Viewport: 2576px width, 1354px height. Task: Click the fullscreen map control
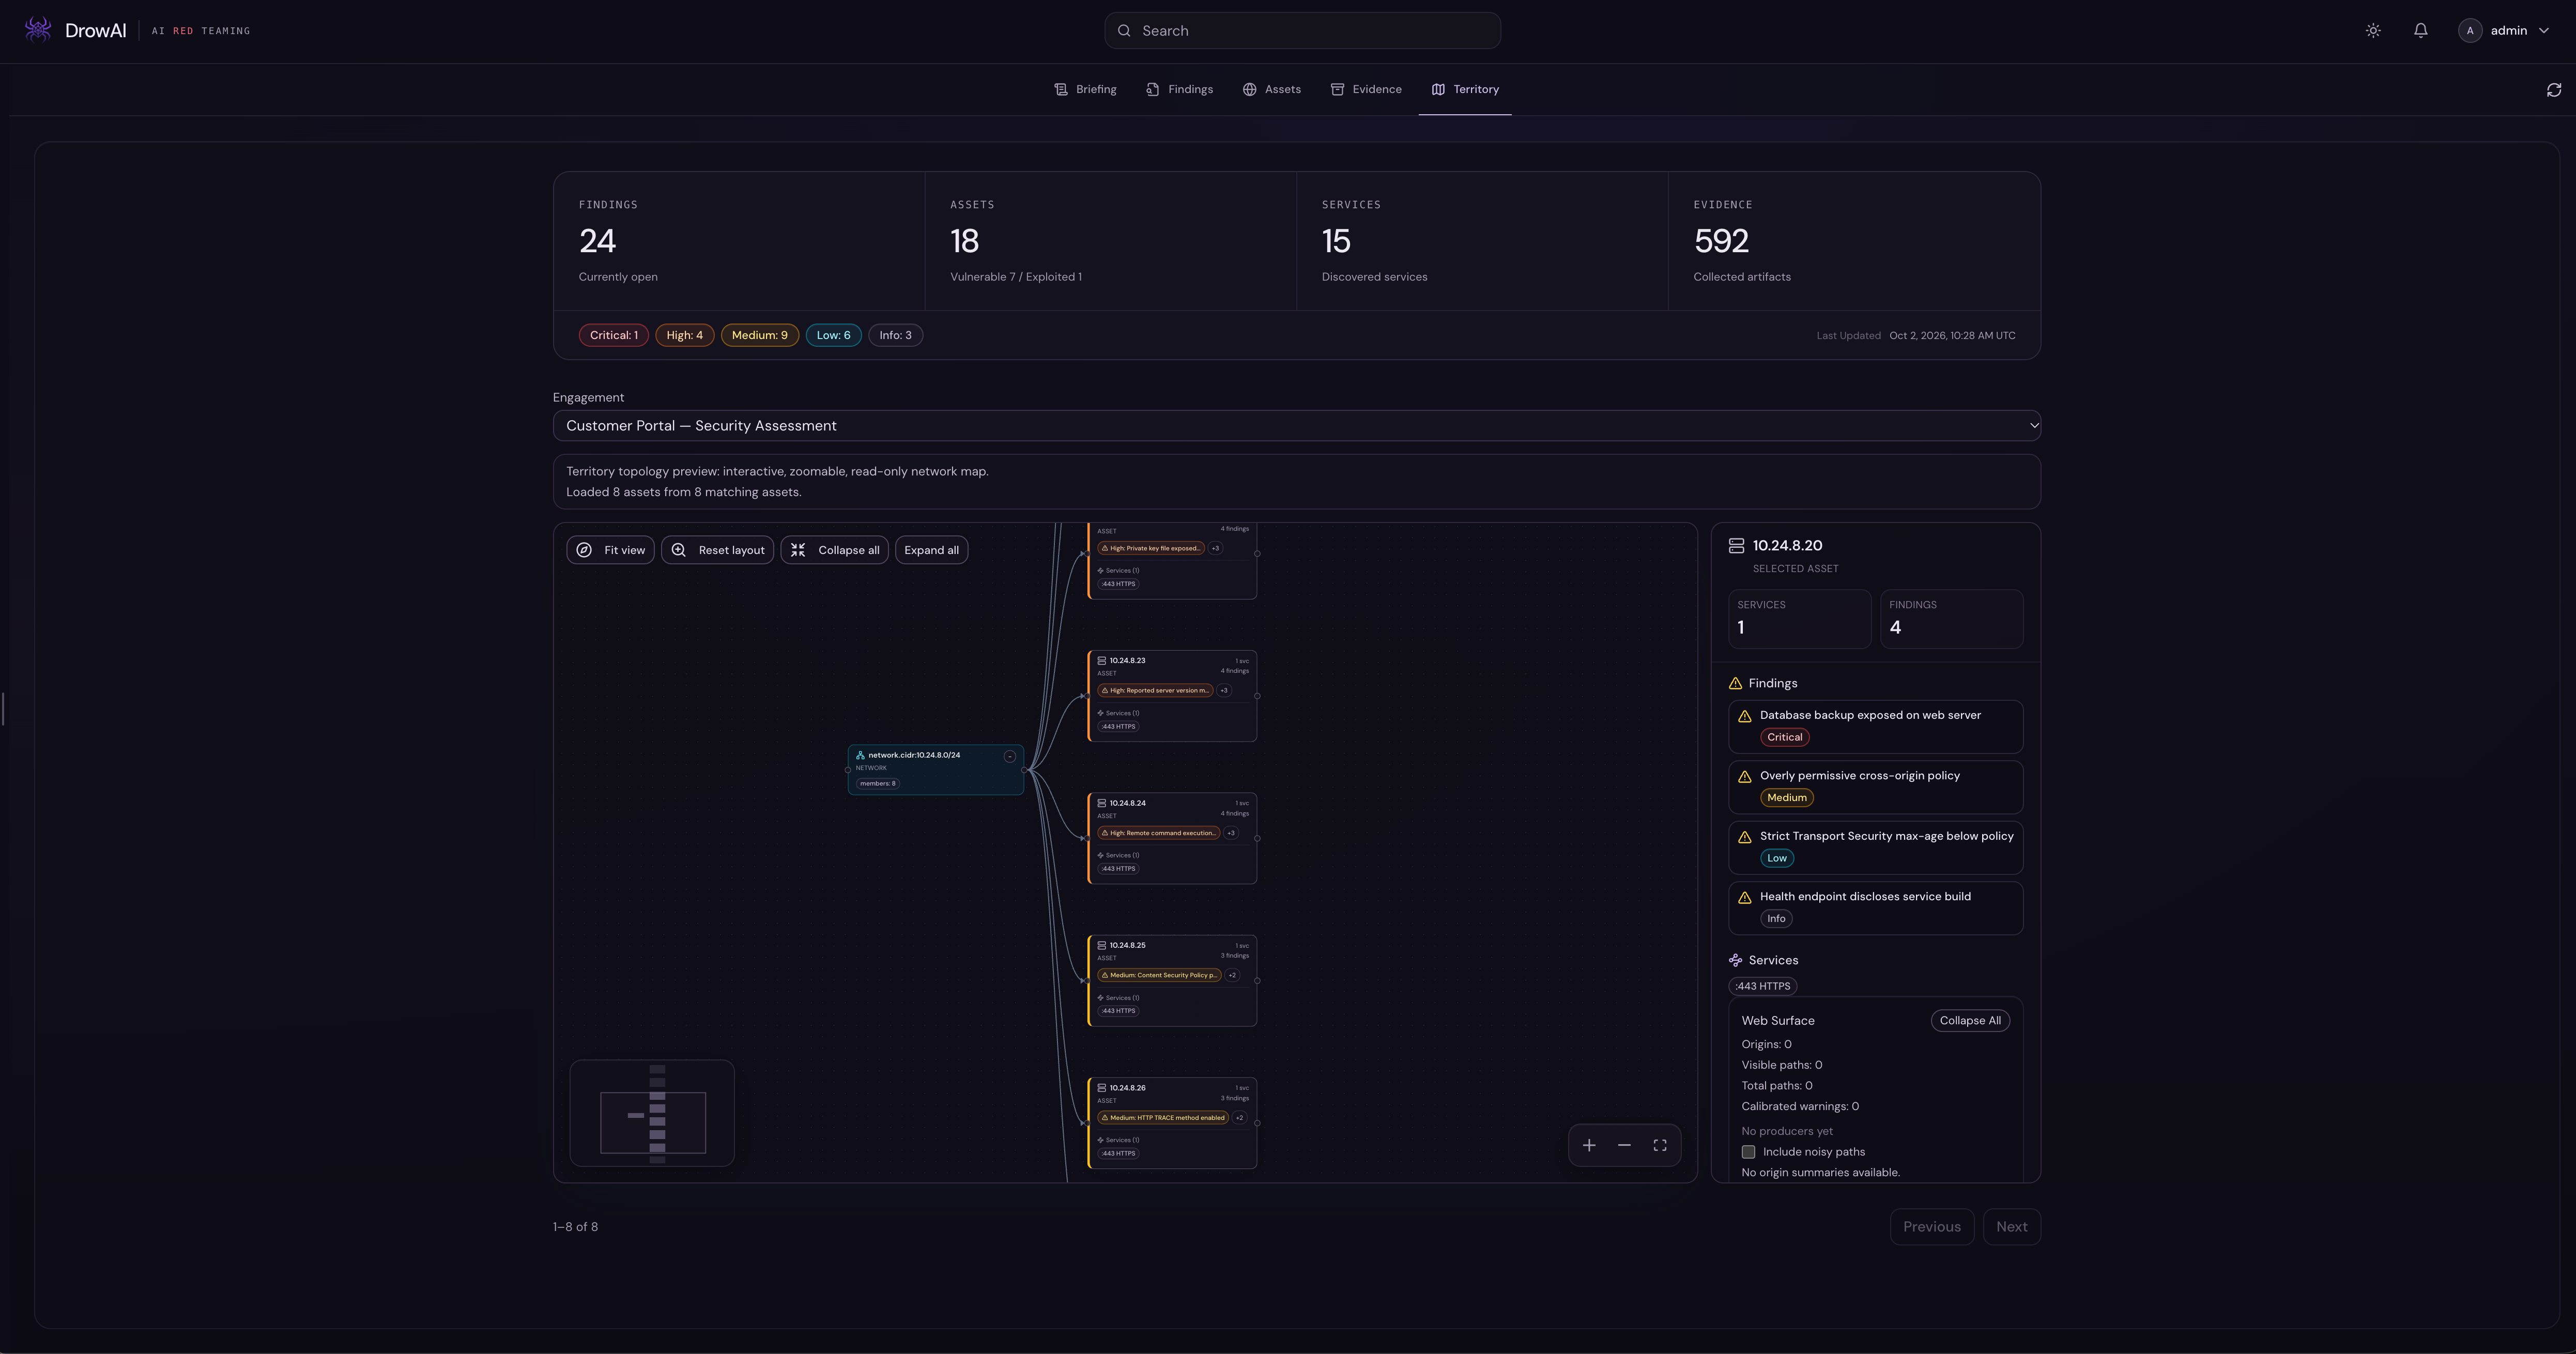[x=1660, y=1145]
